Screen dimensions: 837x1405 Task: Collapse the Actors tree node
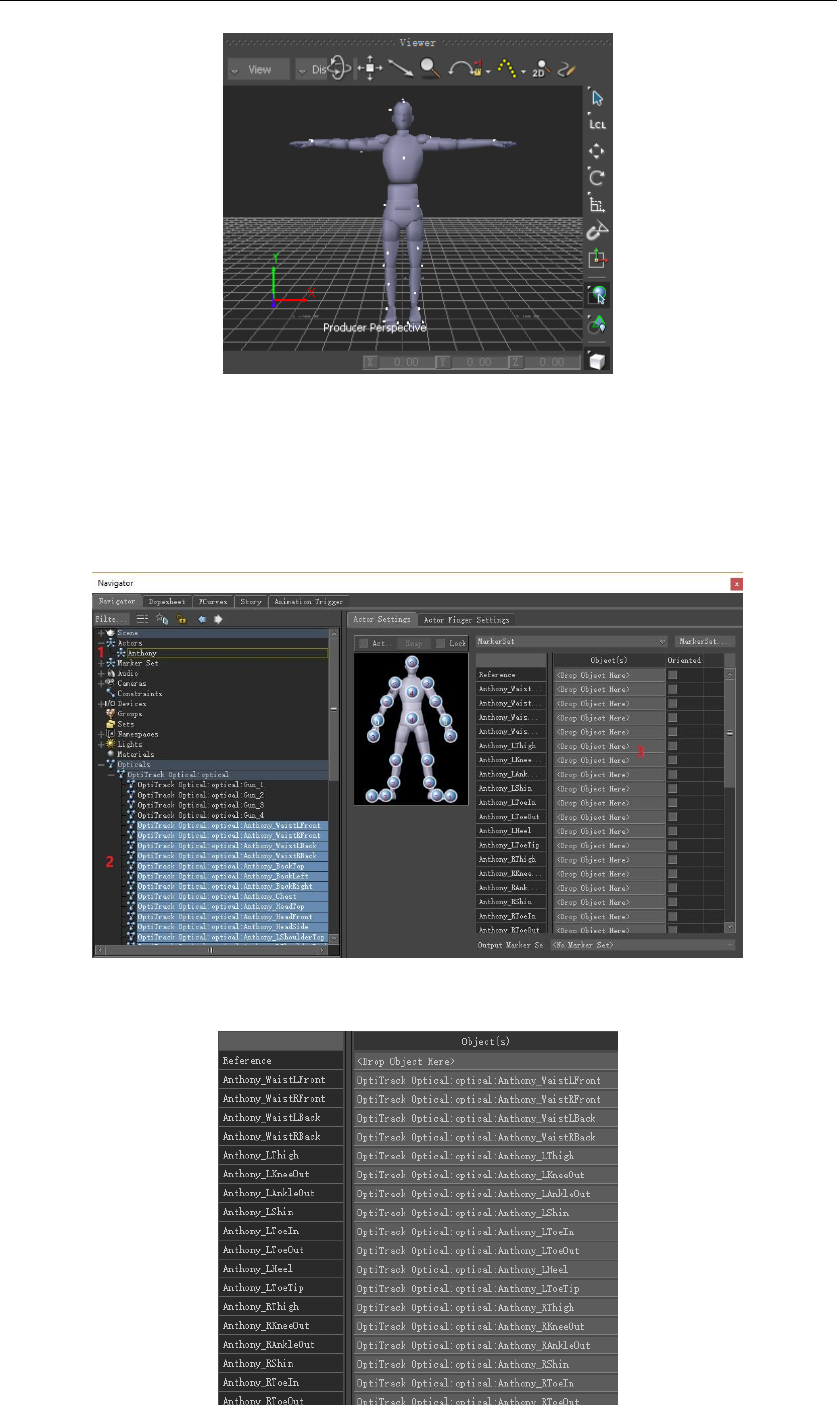coord(101,643)
